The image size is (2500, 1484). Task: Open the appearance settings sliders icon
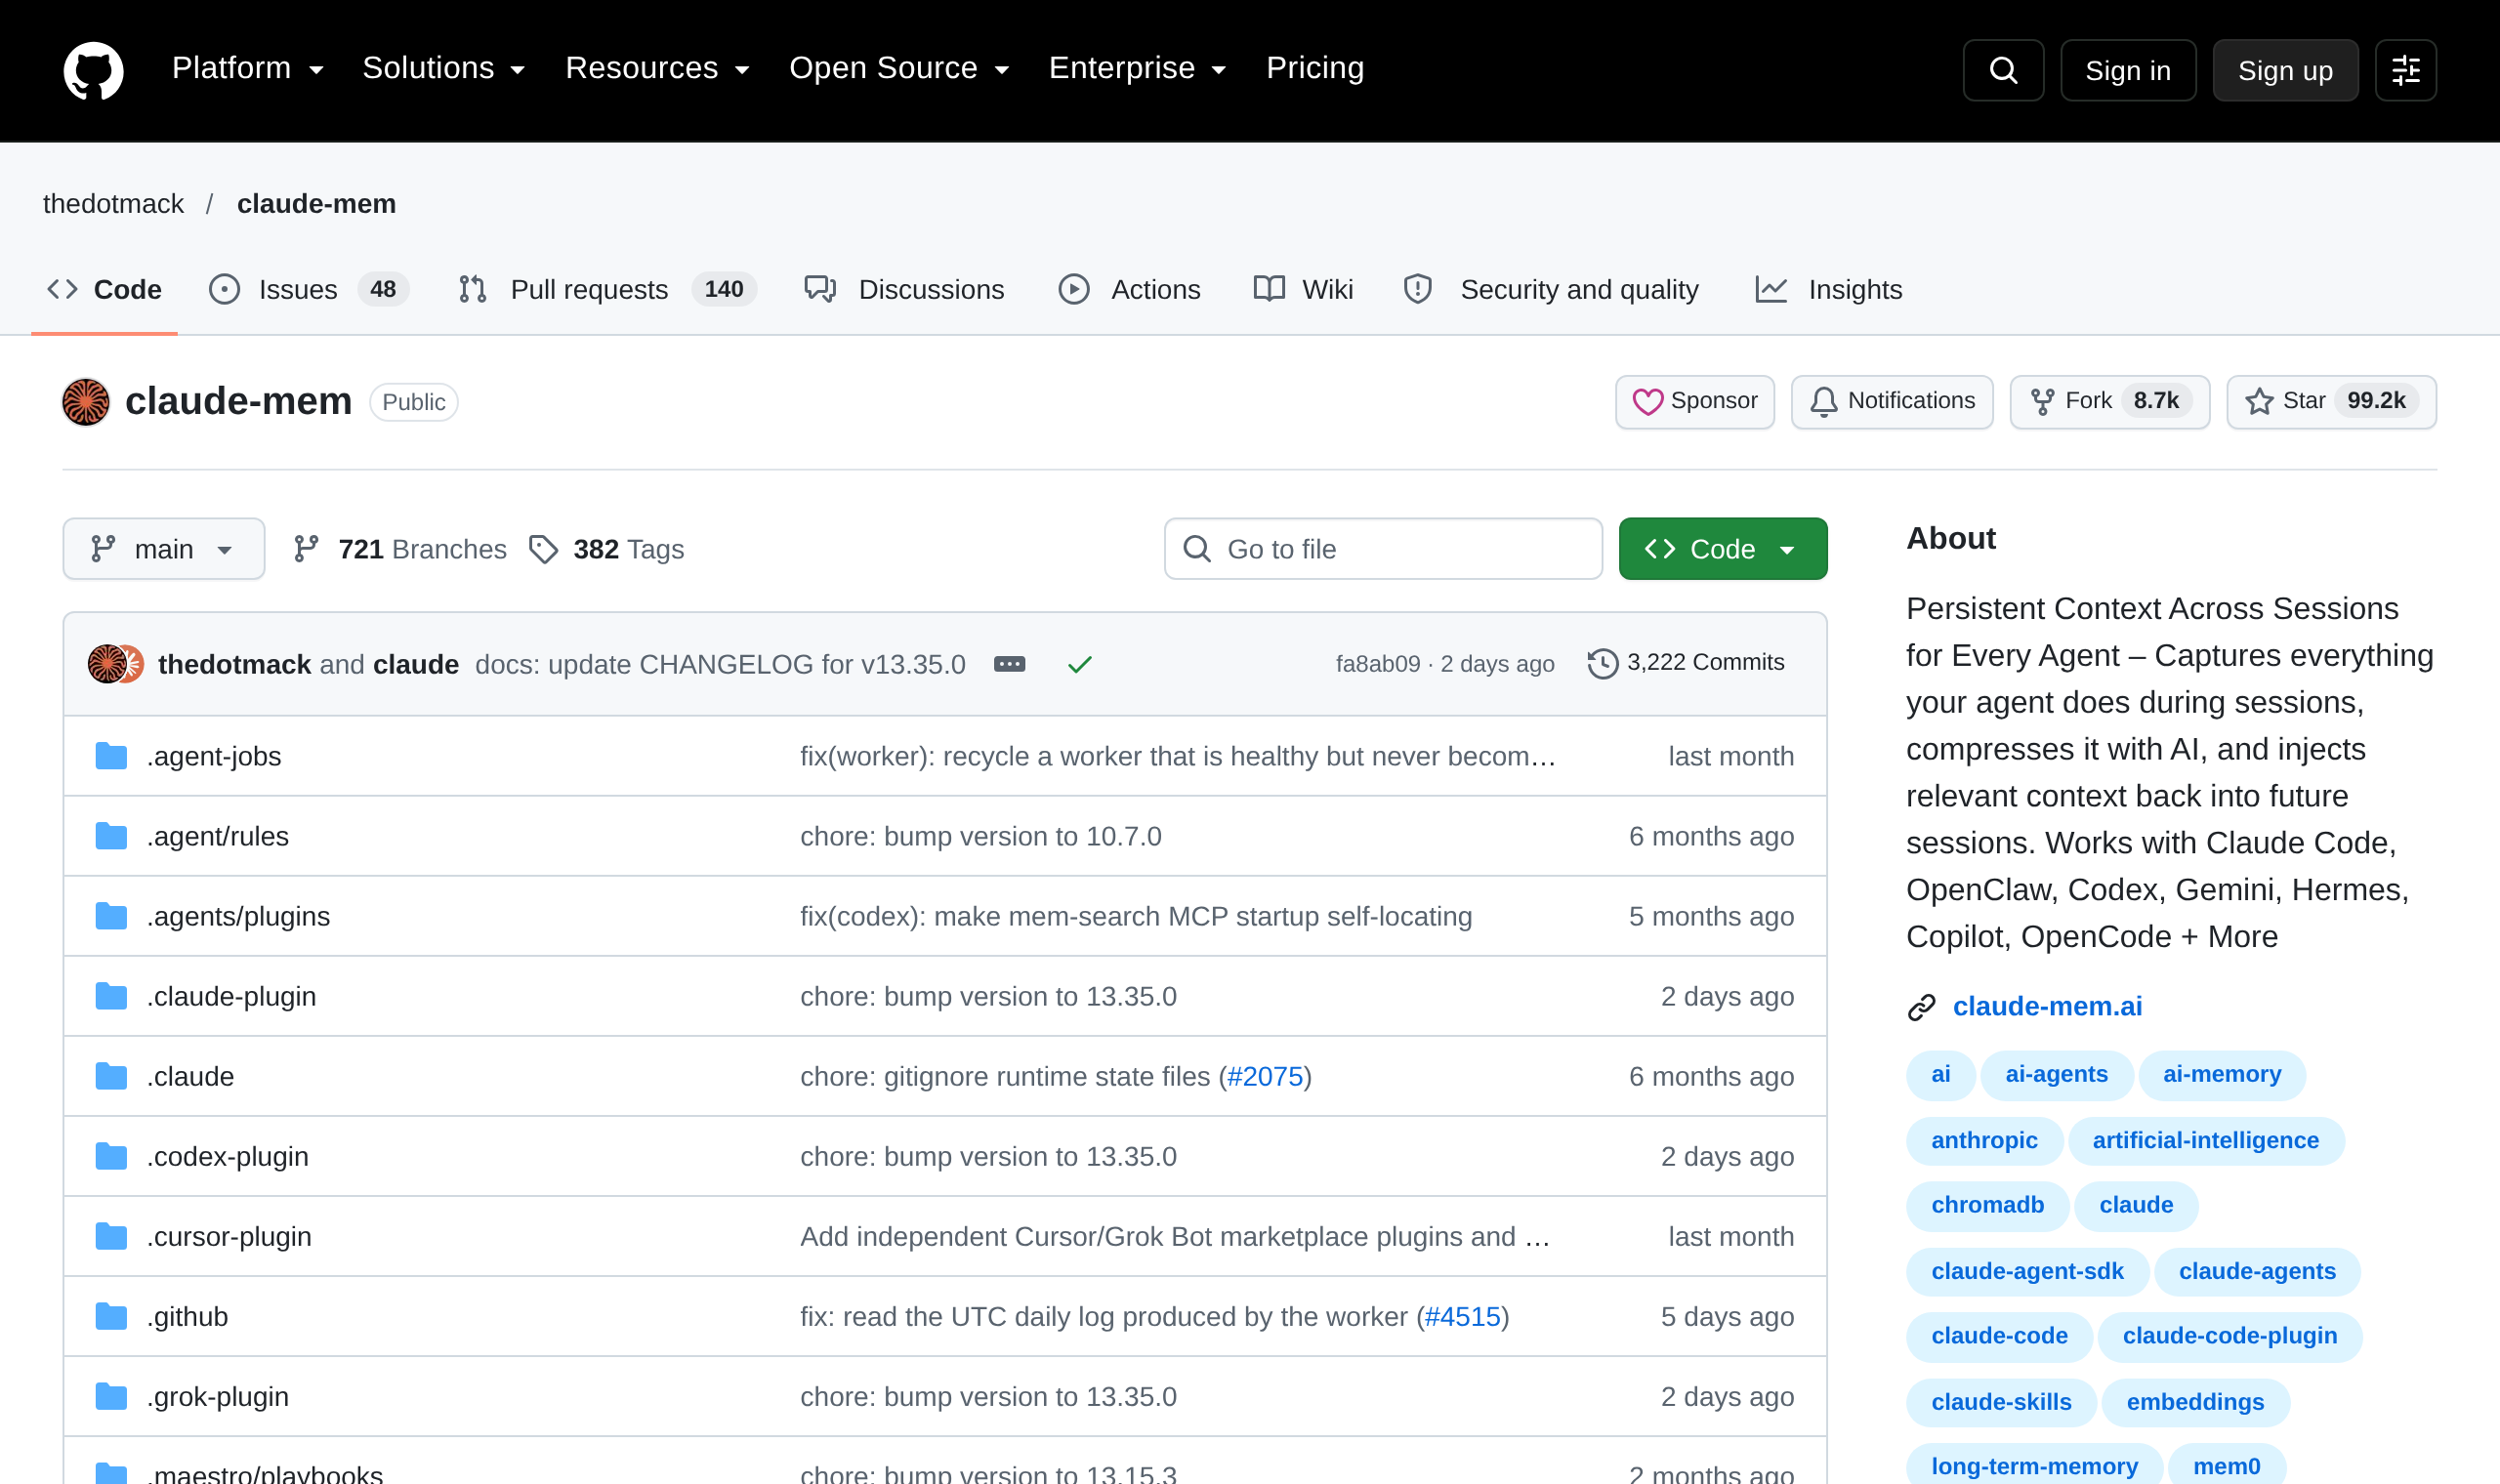2405,70
